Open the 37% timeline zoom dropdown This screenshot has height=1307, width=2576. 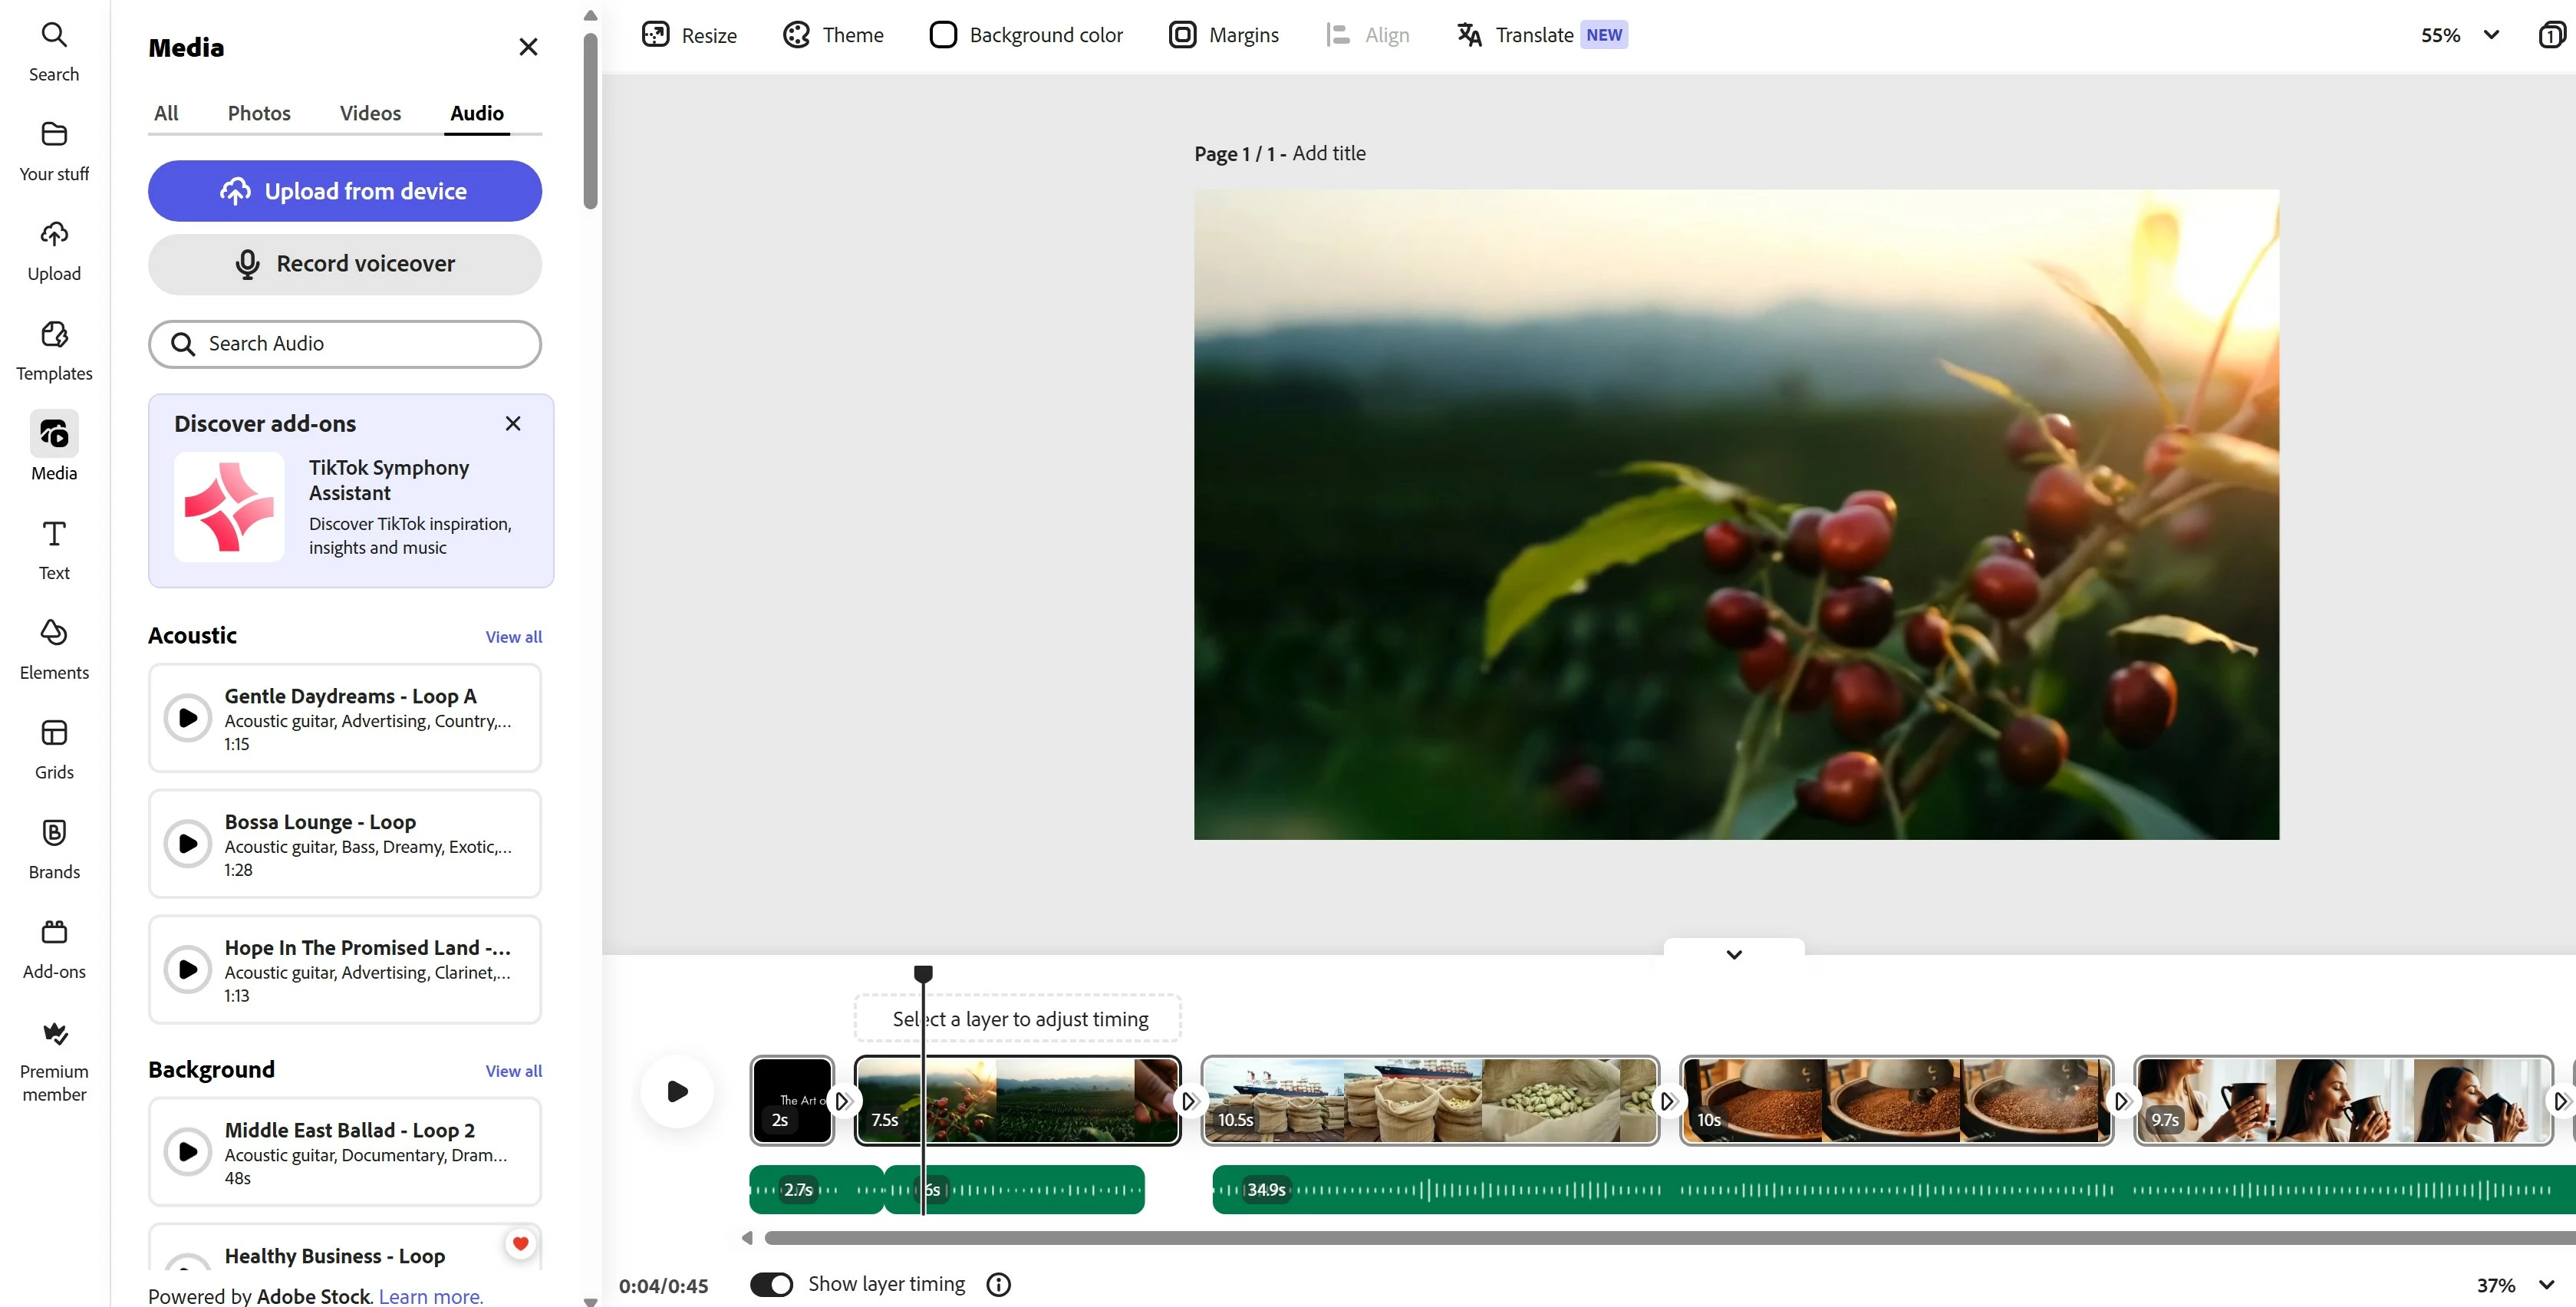click(x=2546, y=1285)
